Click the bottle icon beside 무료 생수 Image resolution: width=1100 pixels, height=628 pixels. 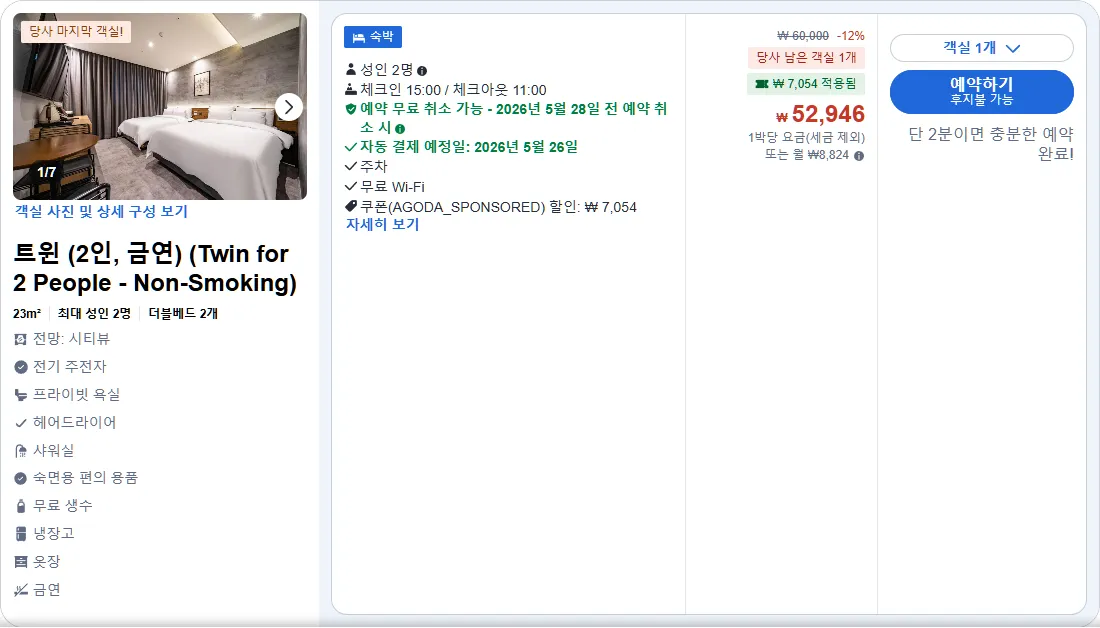click(20, 506)
